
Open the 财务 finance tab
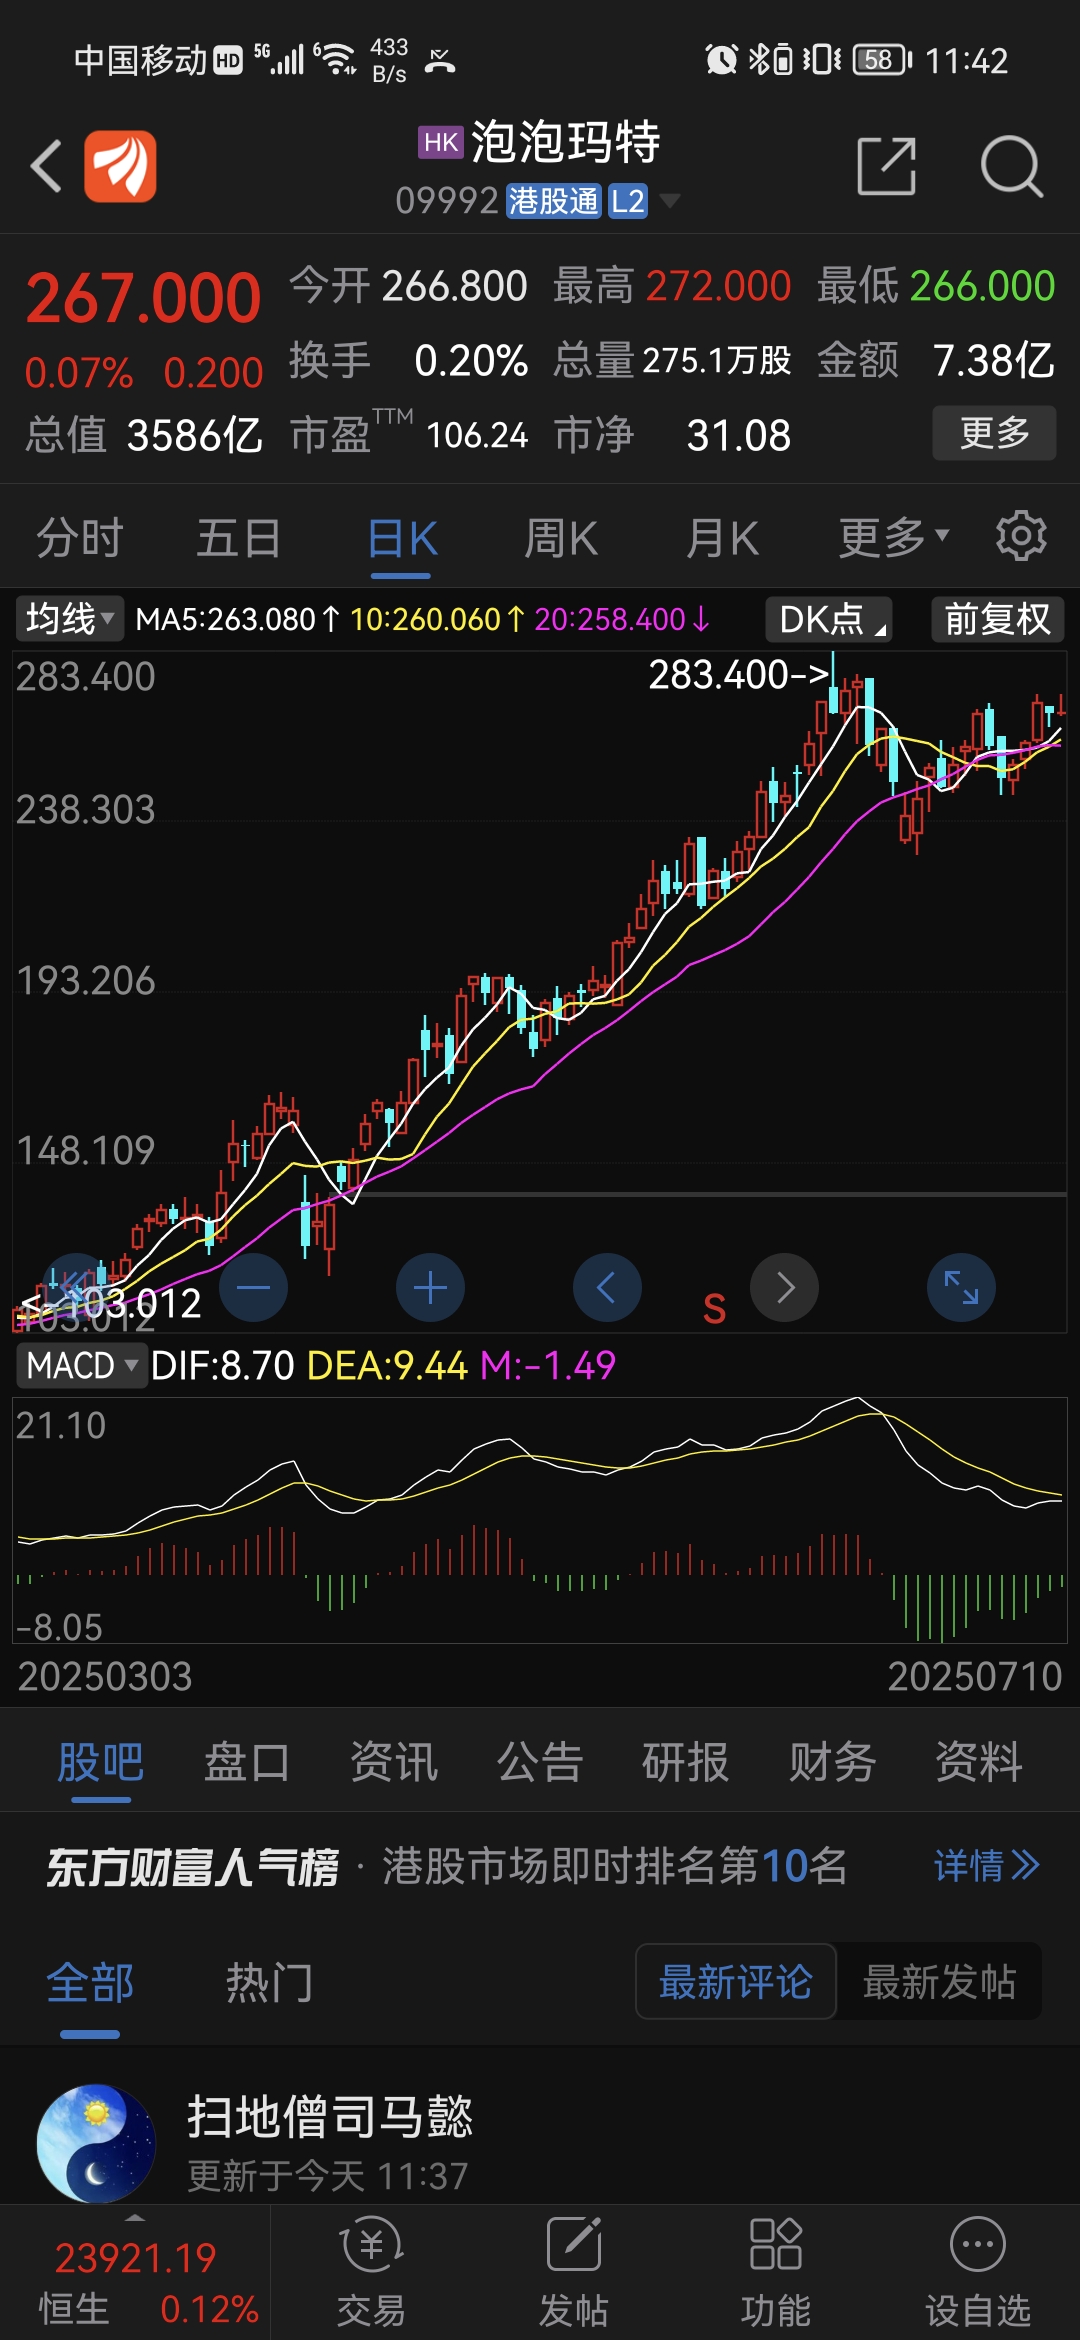[x=832, y=1762]
